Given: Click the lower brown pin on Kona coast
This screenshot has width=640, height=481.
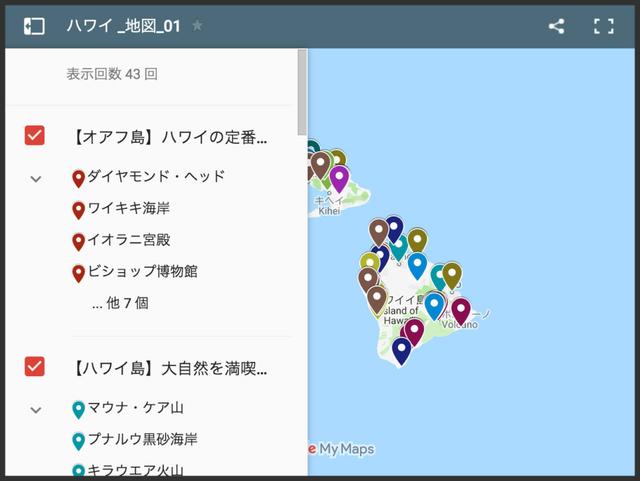Looking at the screenshot, I should coord(377,300).
